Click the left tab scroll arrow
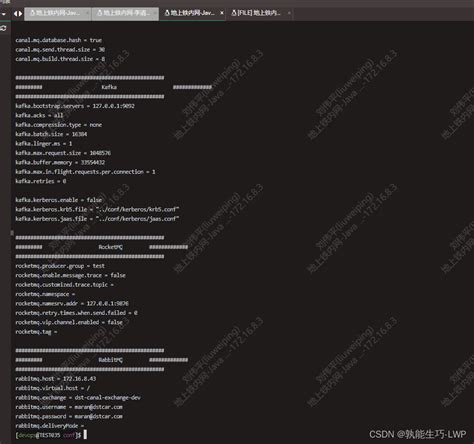 15,13
